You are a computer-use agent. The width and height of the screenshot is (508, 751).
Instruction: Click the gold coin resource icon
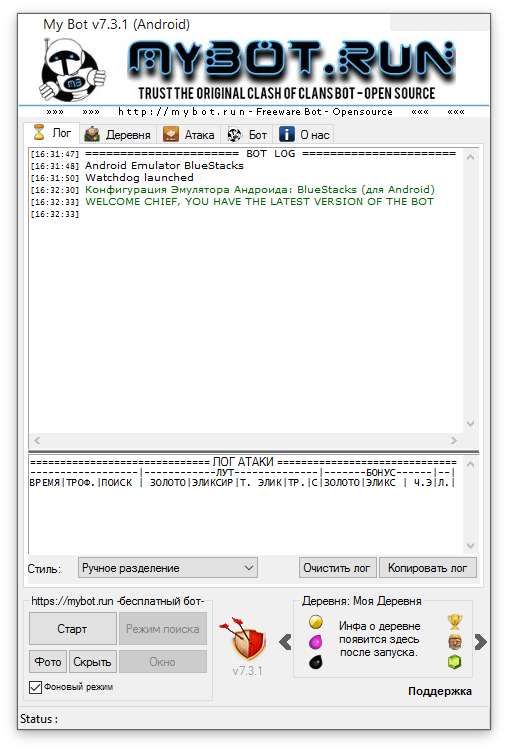[x=316, y=622]
